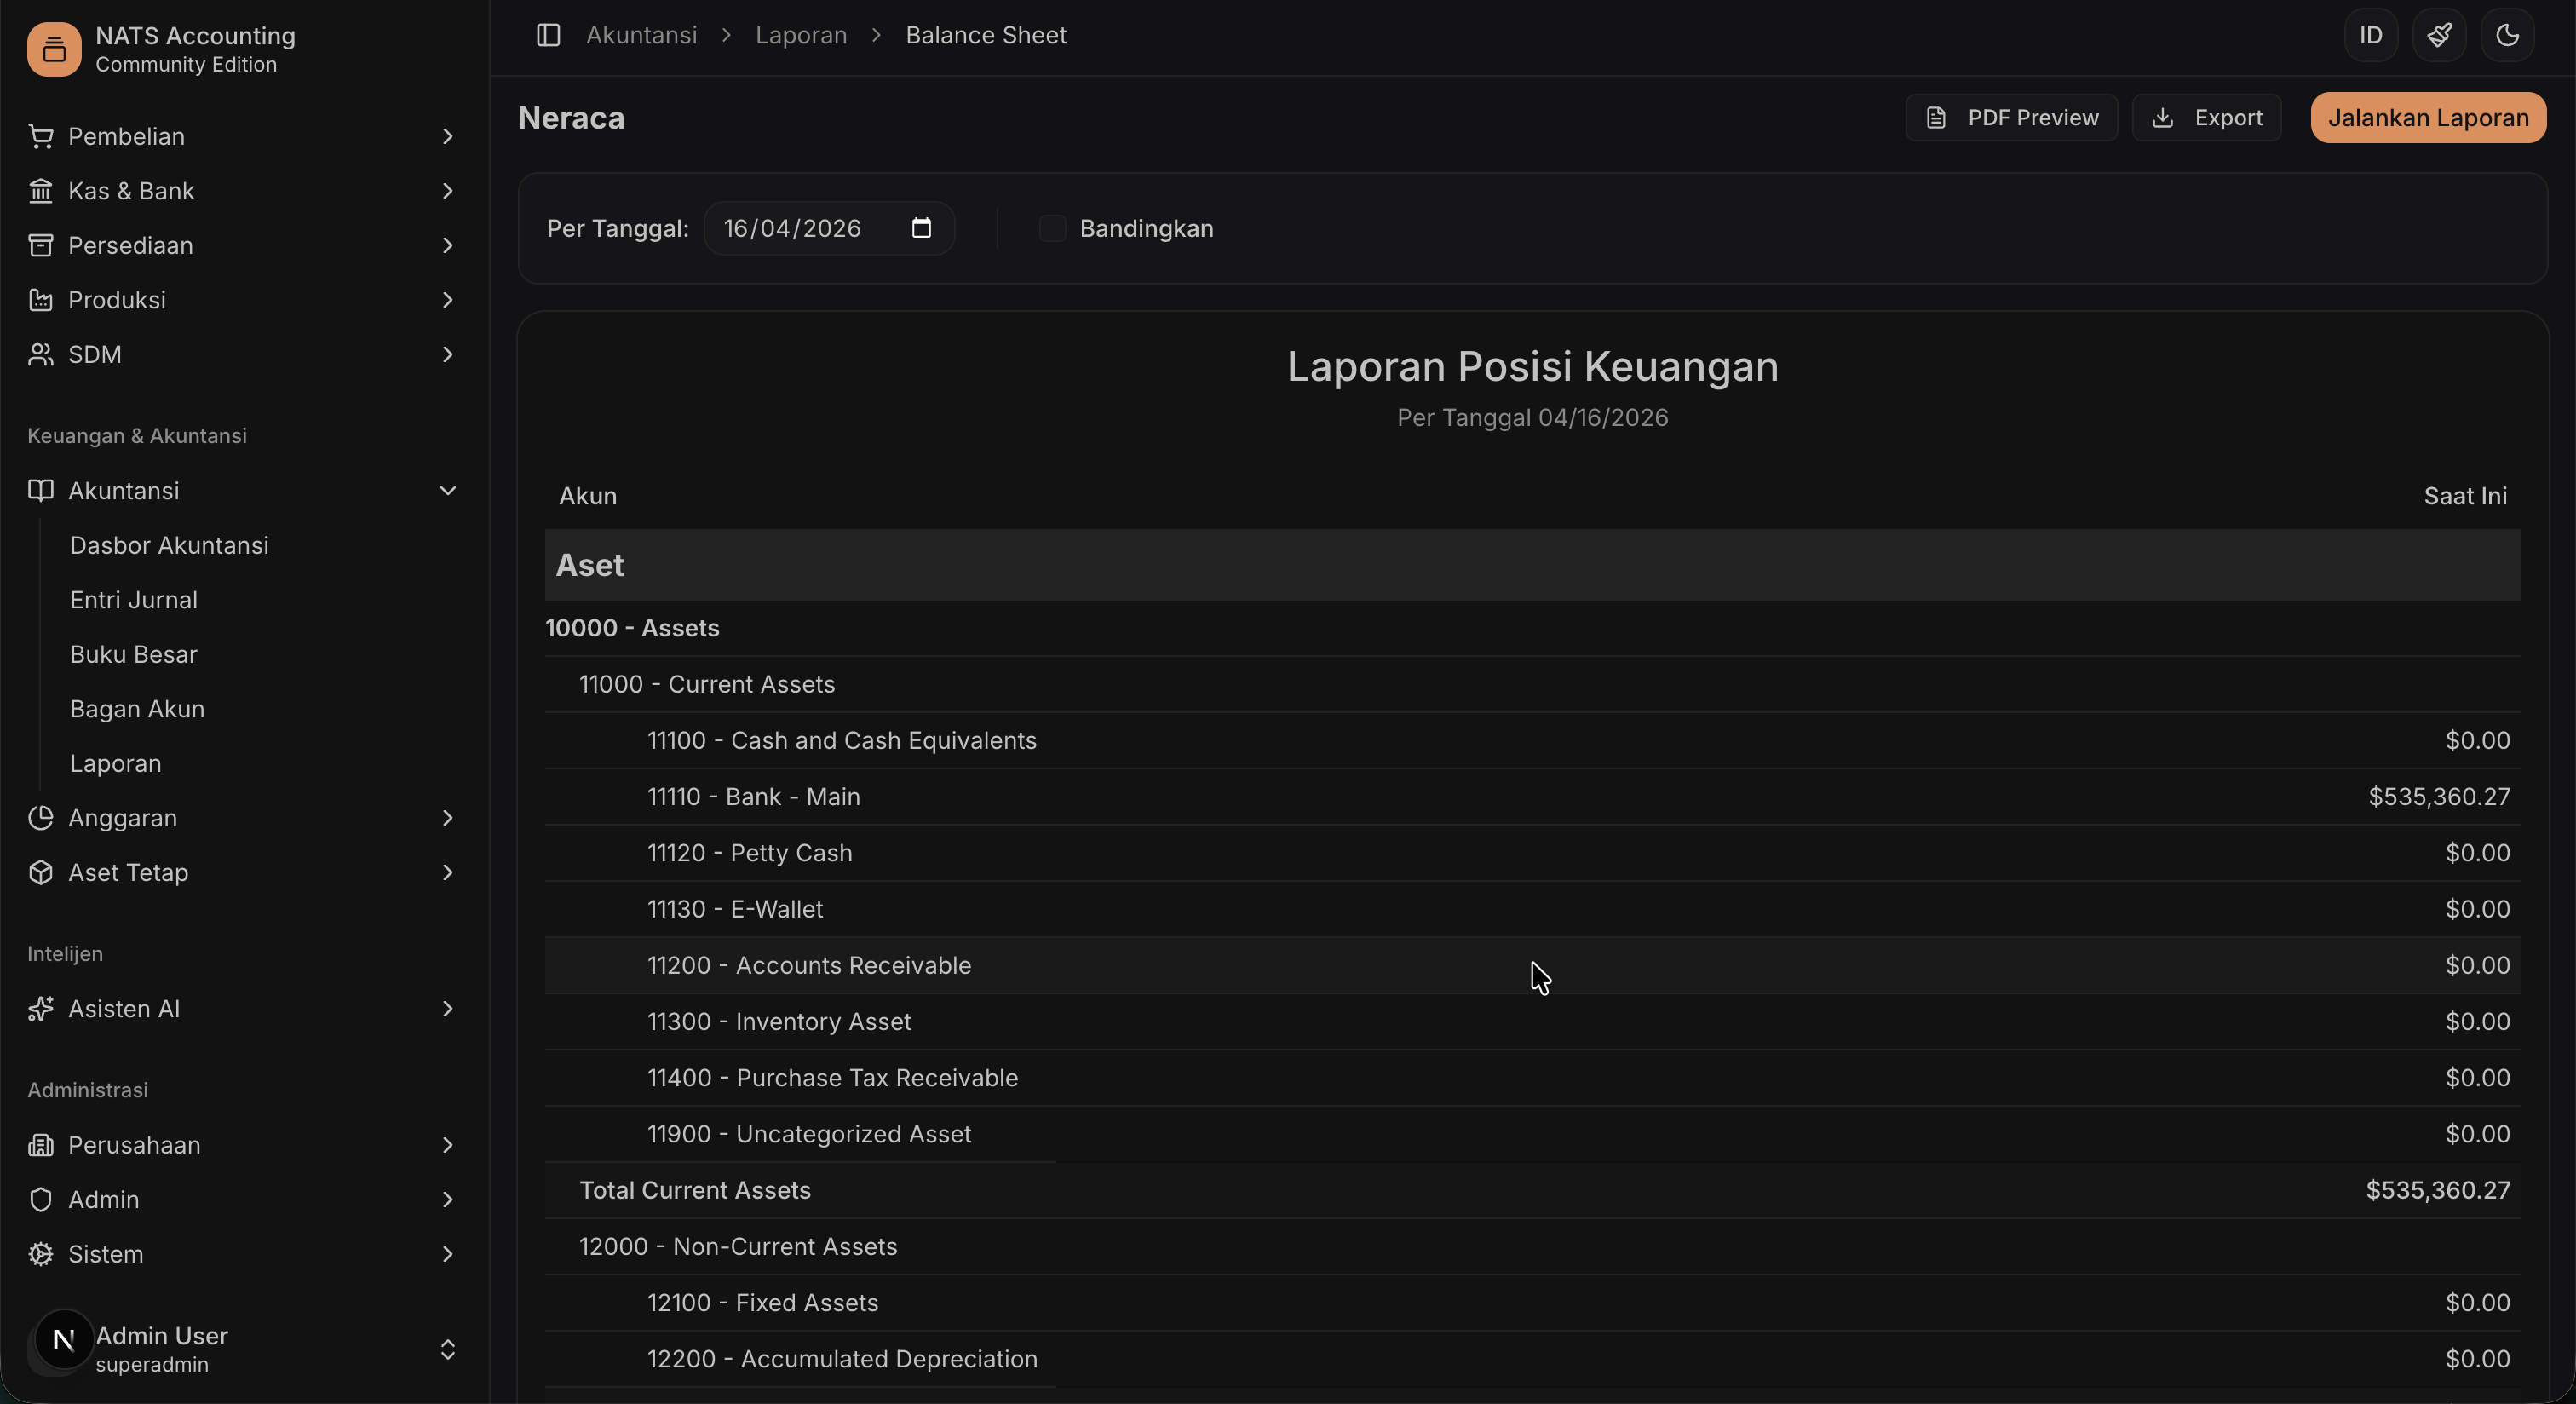The image size is (2576, 1404).
Task: Click the 11200 - Accounts Receivable row
Action: click(1532, 966)
